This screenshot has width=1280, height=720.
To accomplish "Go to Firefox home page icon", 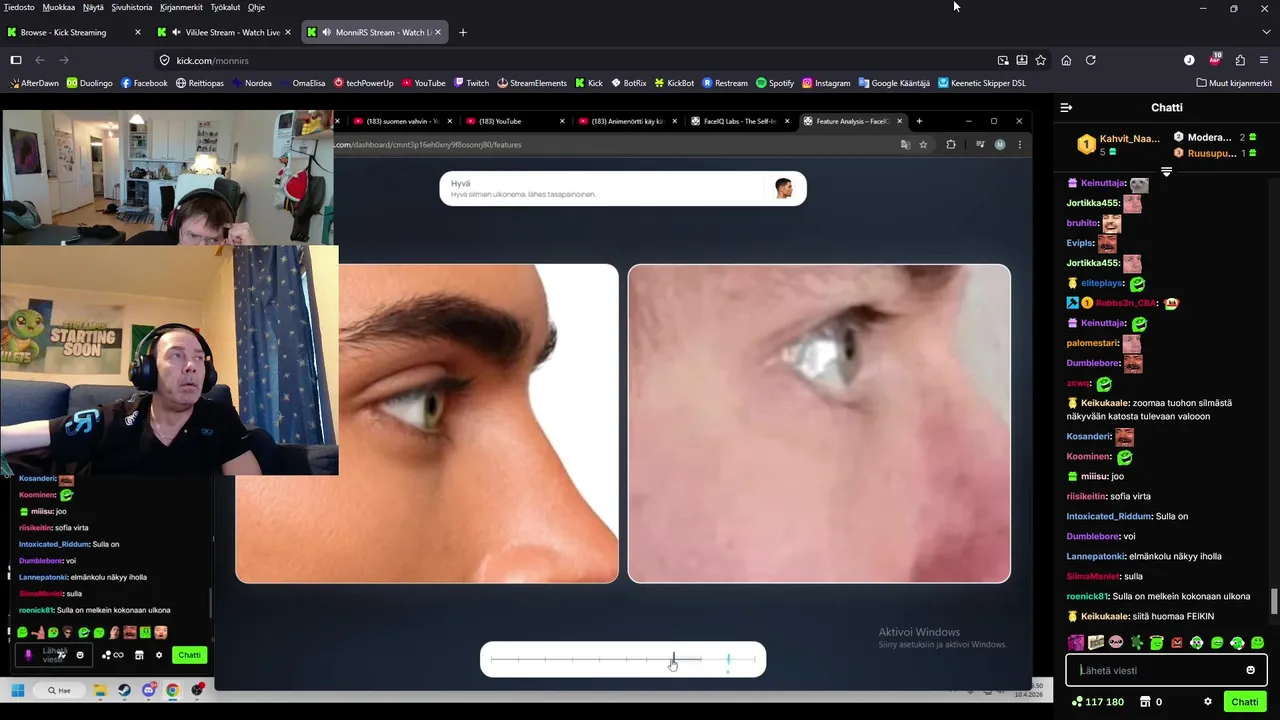I will click(x=1066, y=60).
